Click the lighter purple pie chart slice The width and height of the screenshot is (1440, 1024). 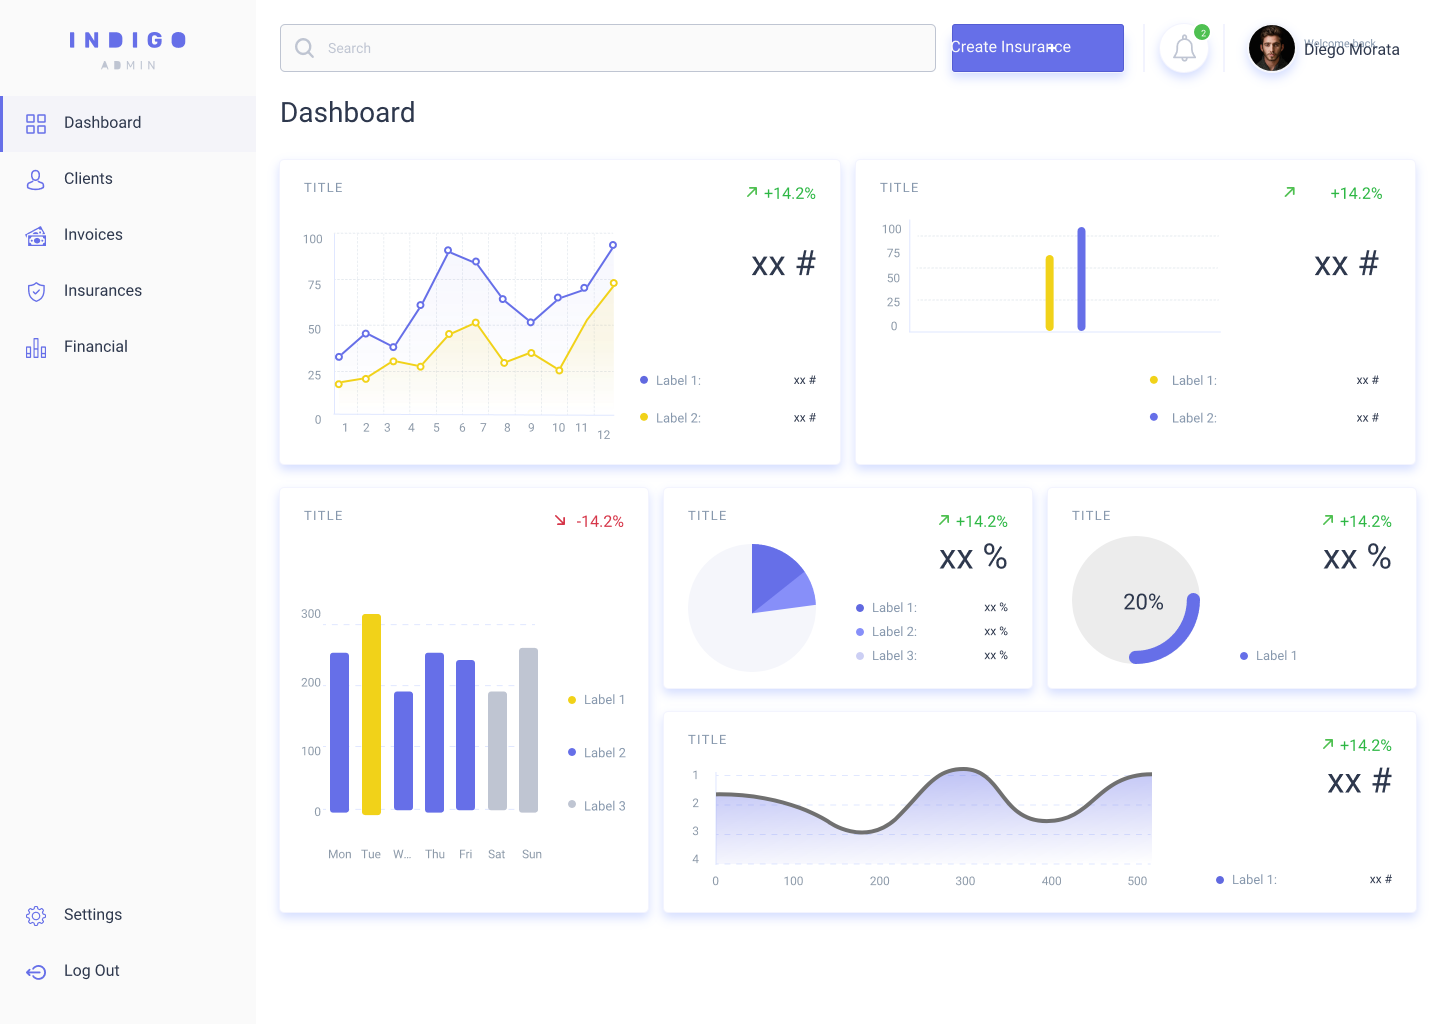(x=794, y=594)
